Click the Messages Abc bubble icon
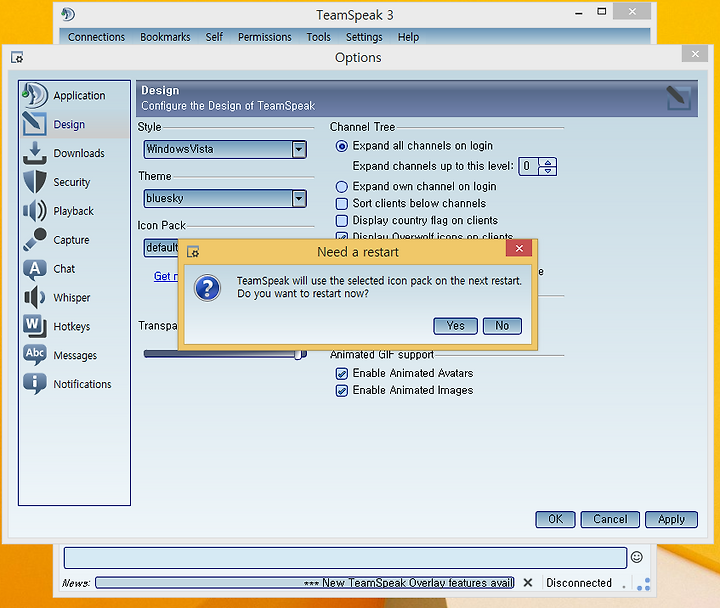The width and height of the screenshot is (720, 608). pyautogui.click(x=35, y=355)
